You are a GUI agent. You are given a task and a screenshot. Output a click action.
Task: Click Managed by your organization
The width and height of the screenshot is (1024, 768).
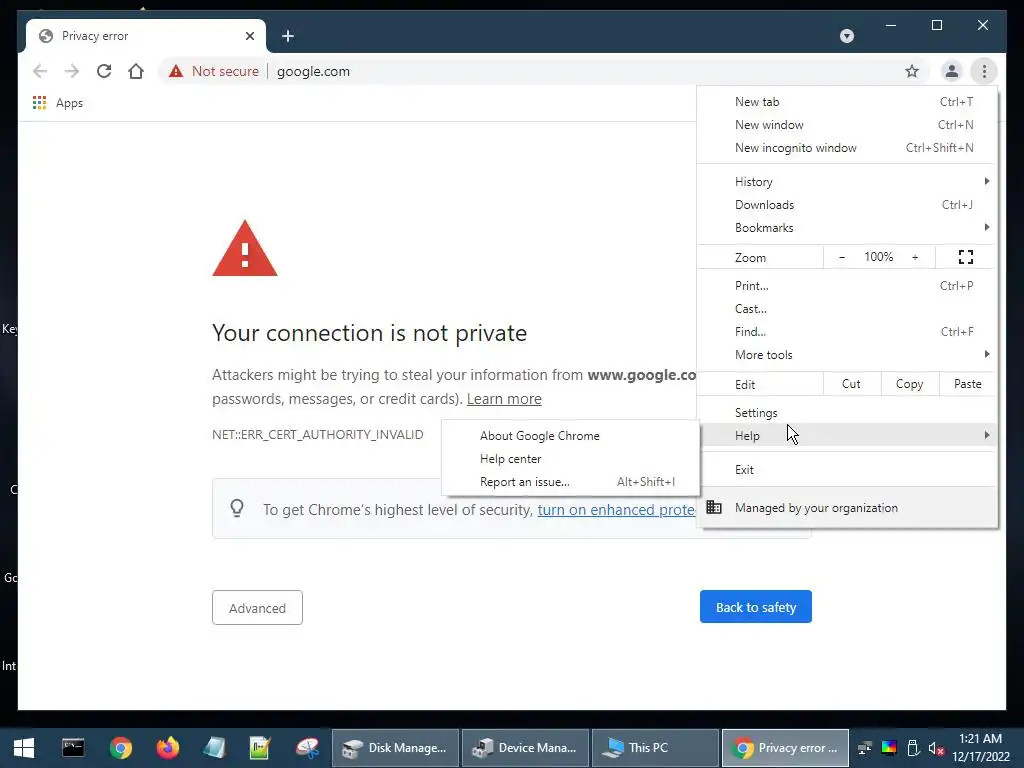click(847, 507)
